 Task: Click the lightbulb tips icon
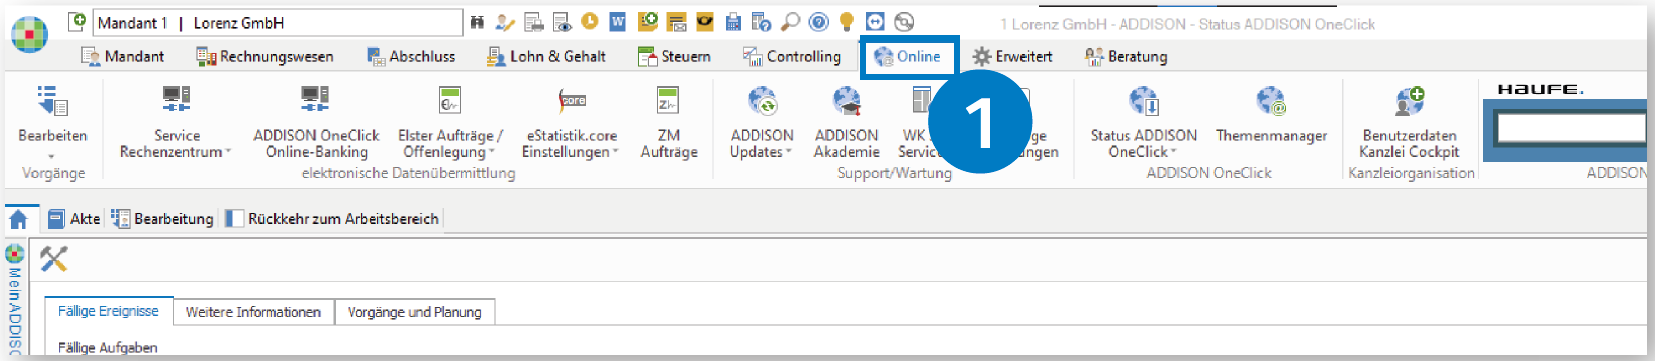click(847, 22)
